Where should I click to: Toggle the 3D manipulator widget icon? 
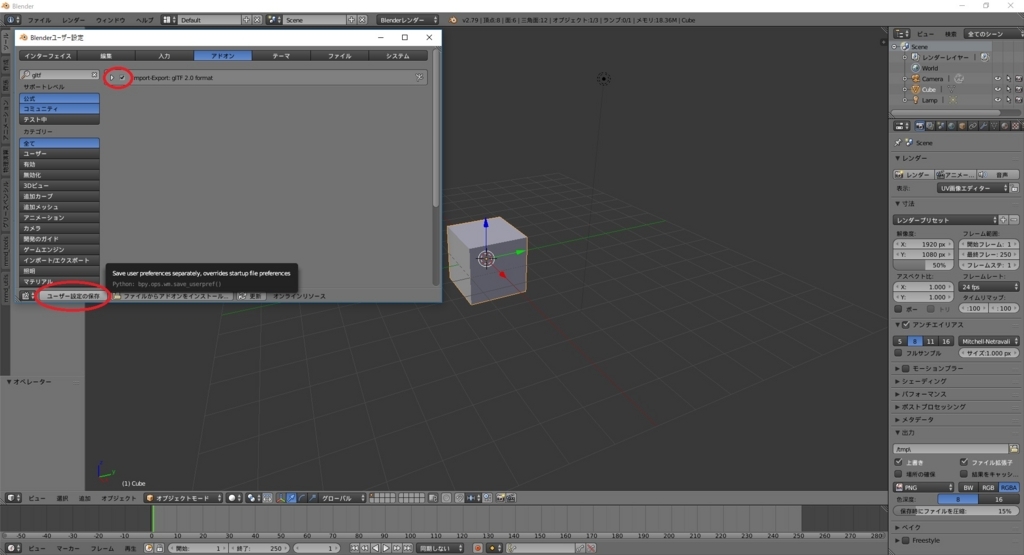280,498
